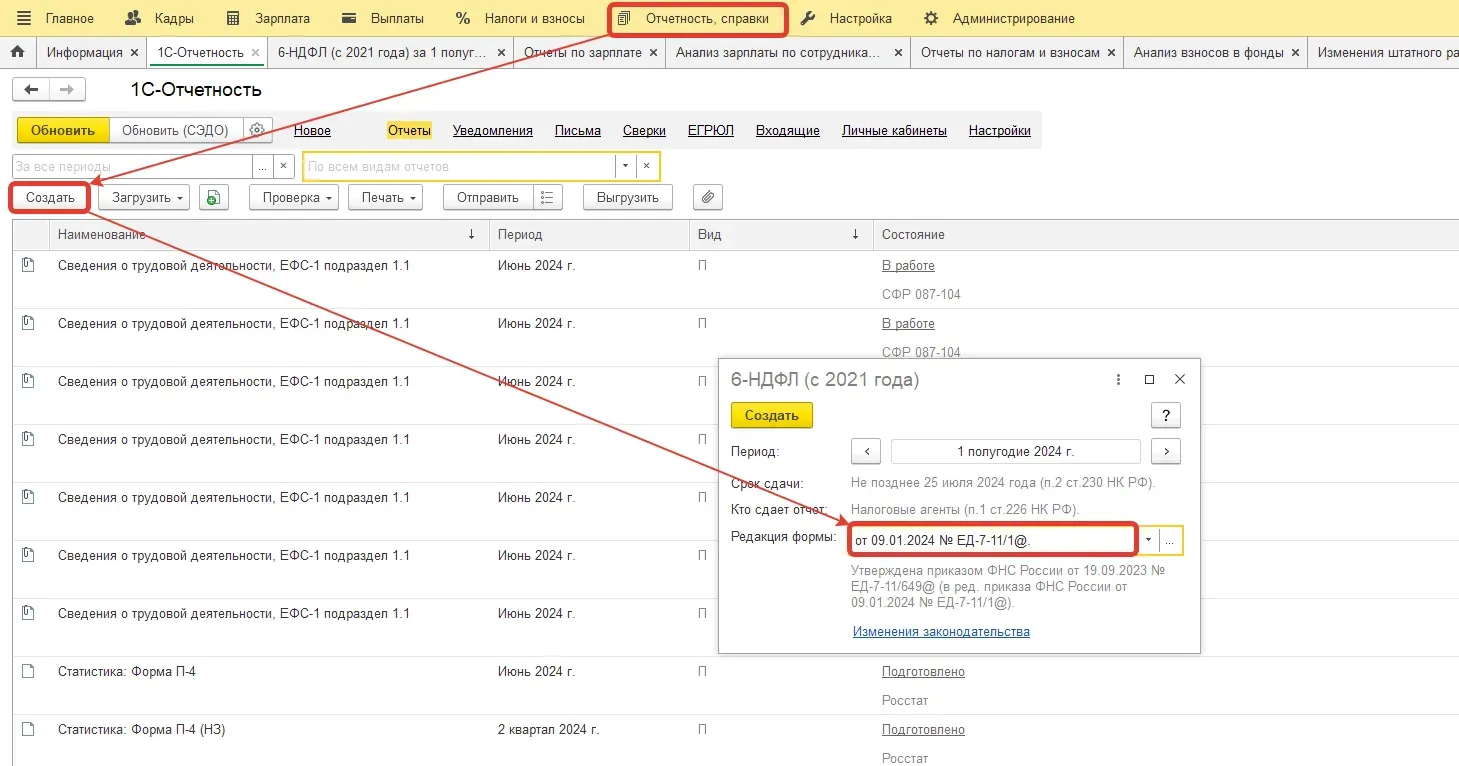Close the Информация tab

(134, 53)
